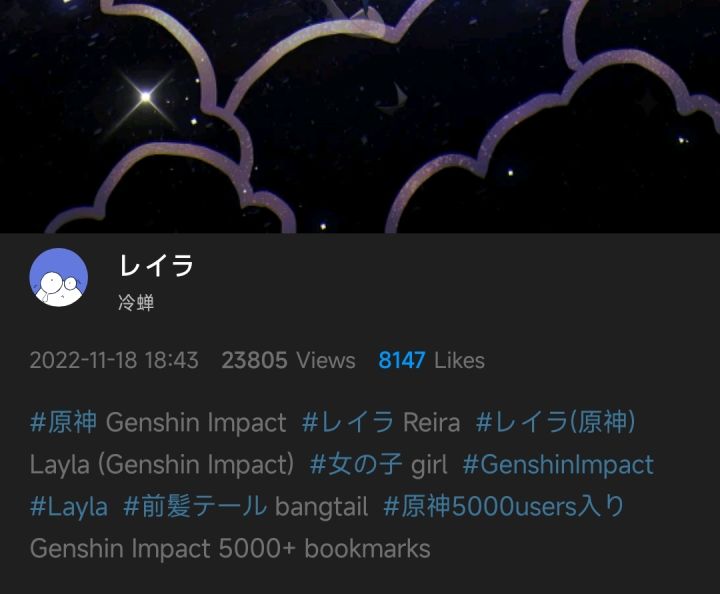
Task: Tap the artwork image with clouds
Action: [360, 117]
